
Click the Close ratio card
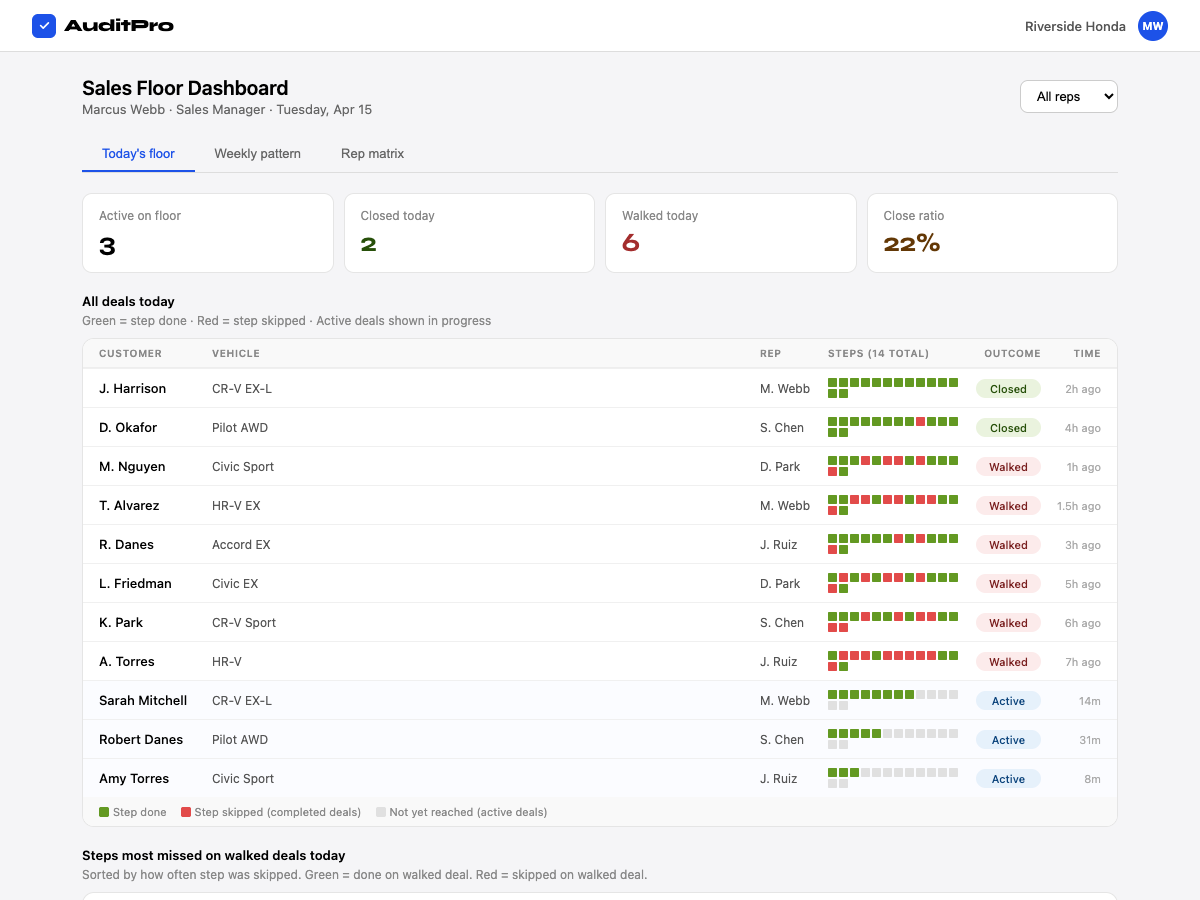pos(992,233)
